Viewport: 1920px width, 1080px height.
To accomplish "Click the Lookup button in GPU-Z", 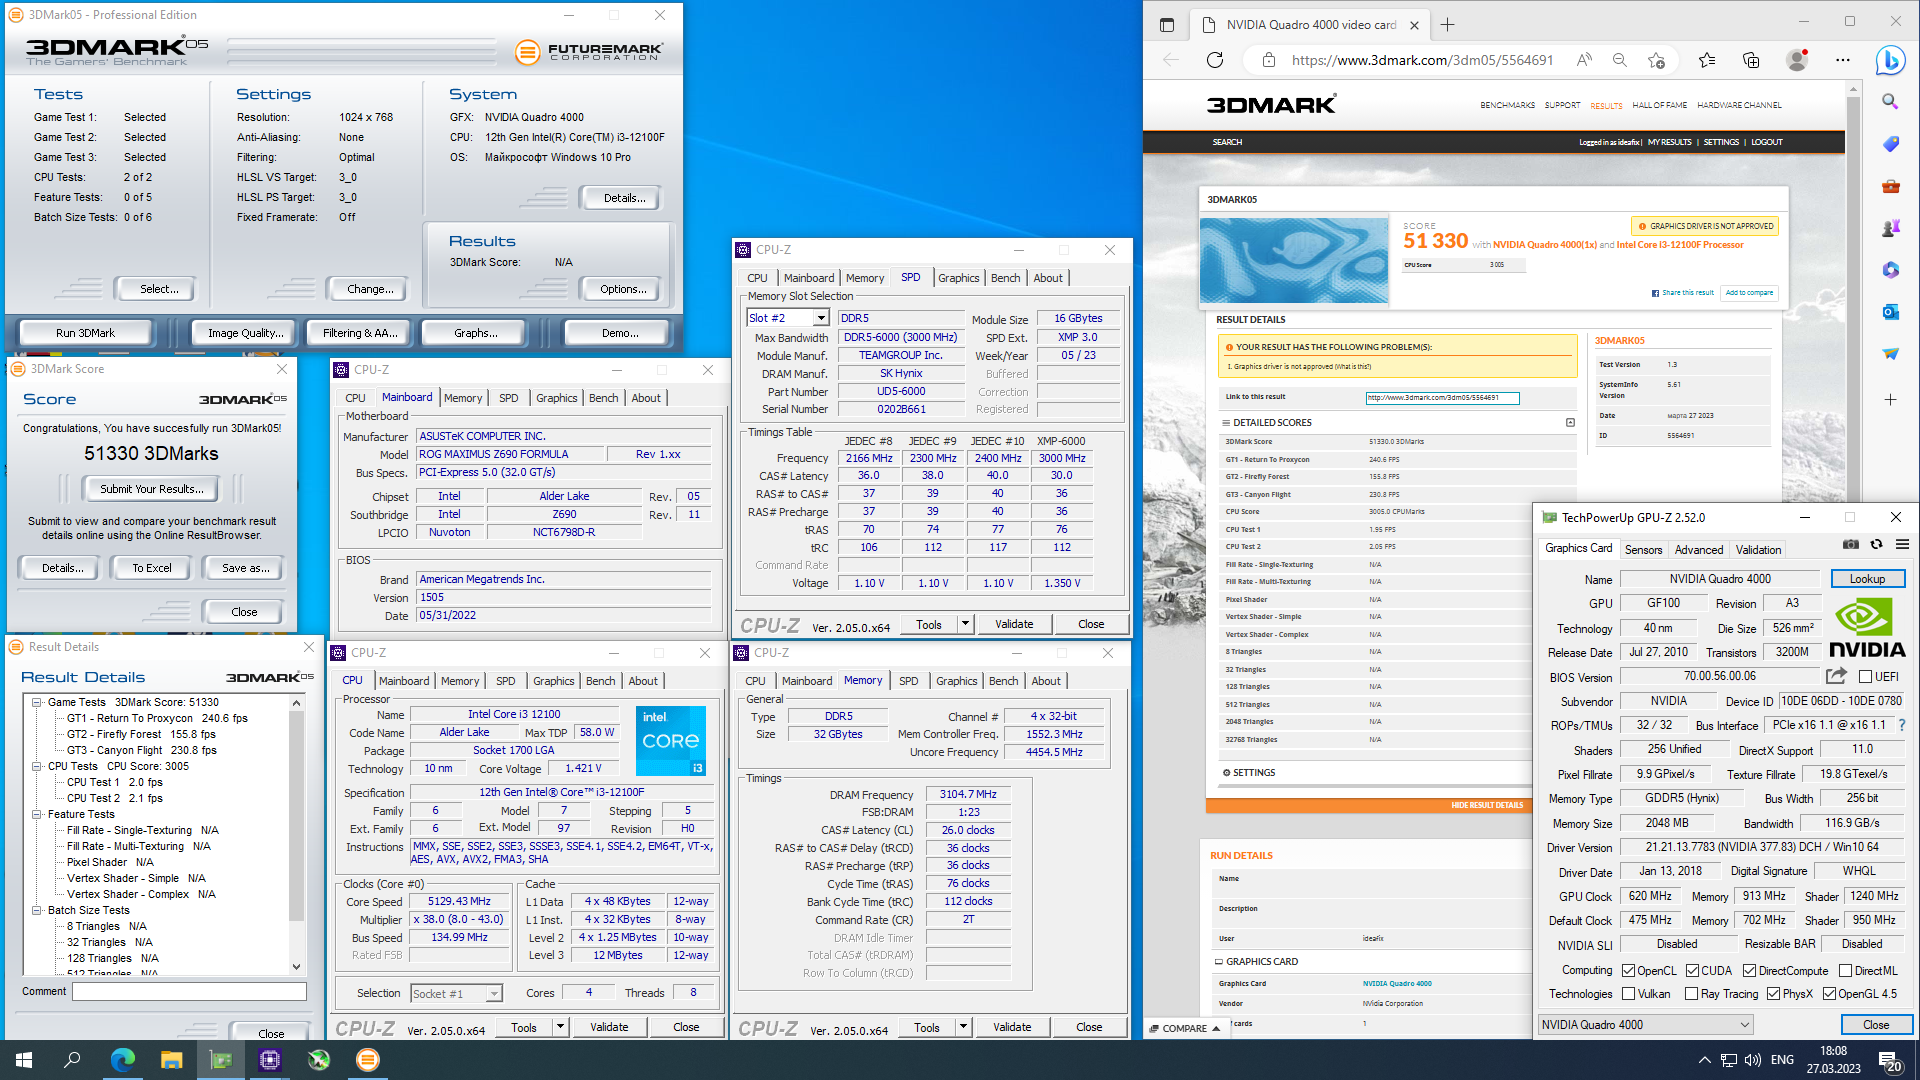I will coord(1867,579).
